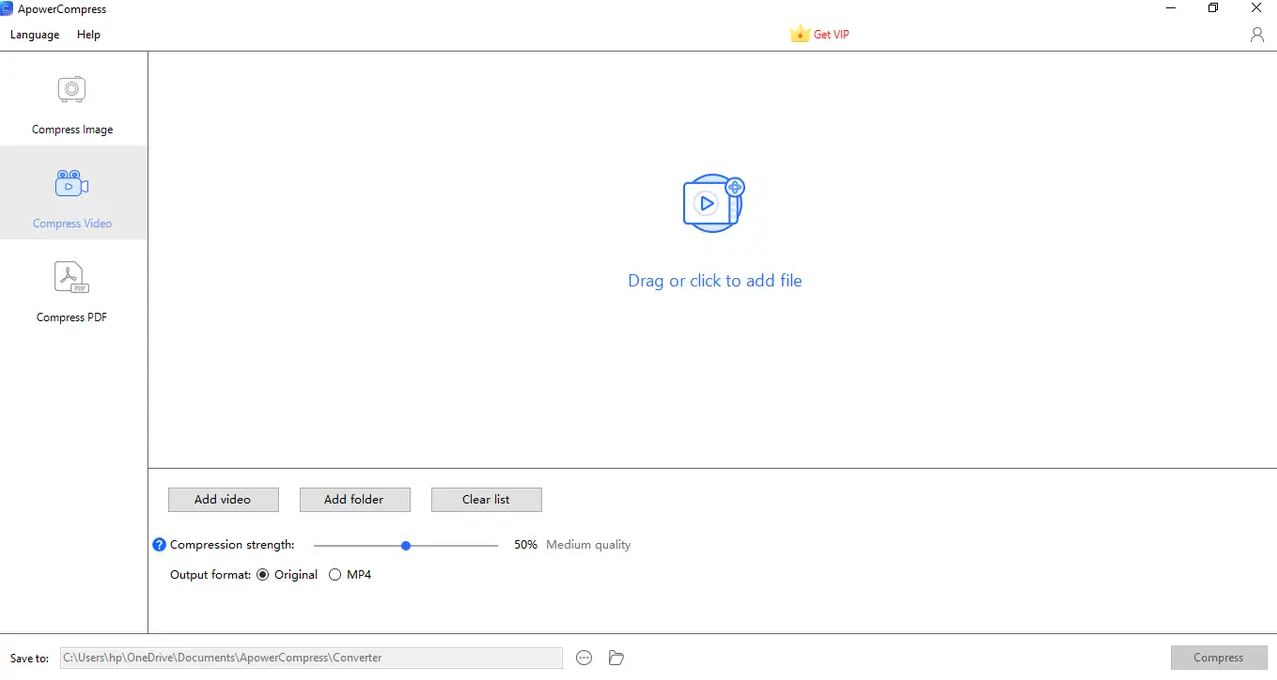The width and height of the screenshot is (1277, 680).
Task: Click the Compress PDF label
Action: pos(72,318)
